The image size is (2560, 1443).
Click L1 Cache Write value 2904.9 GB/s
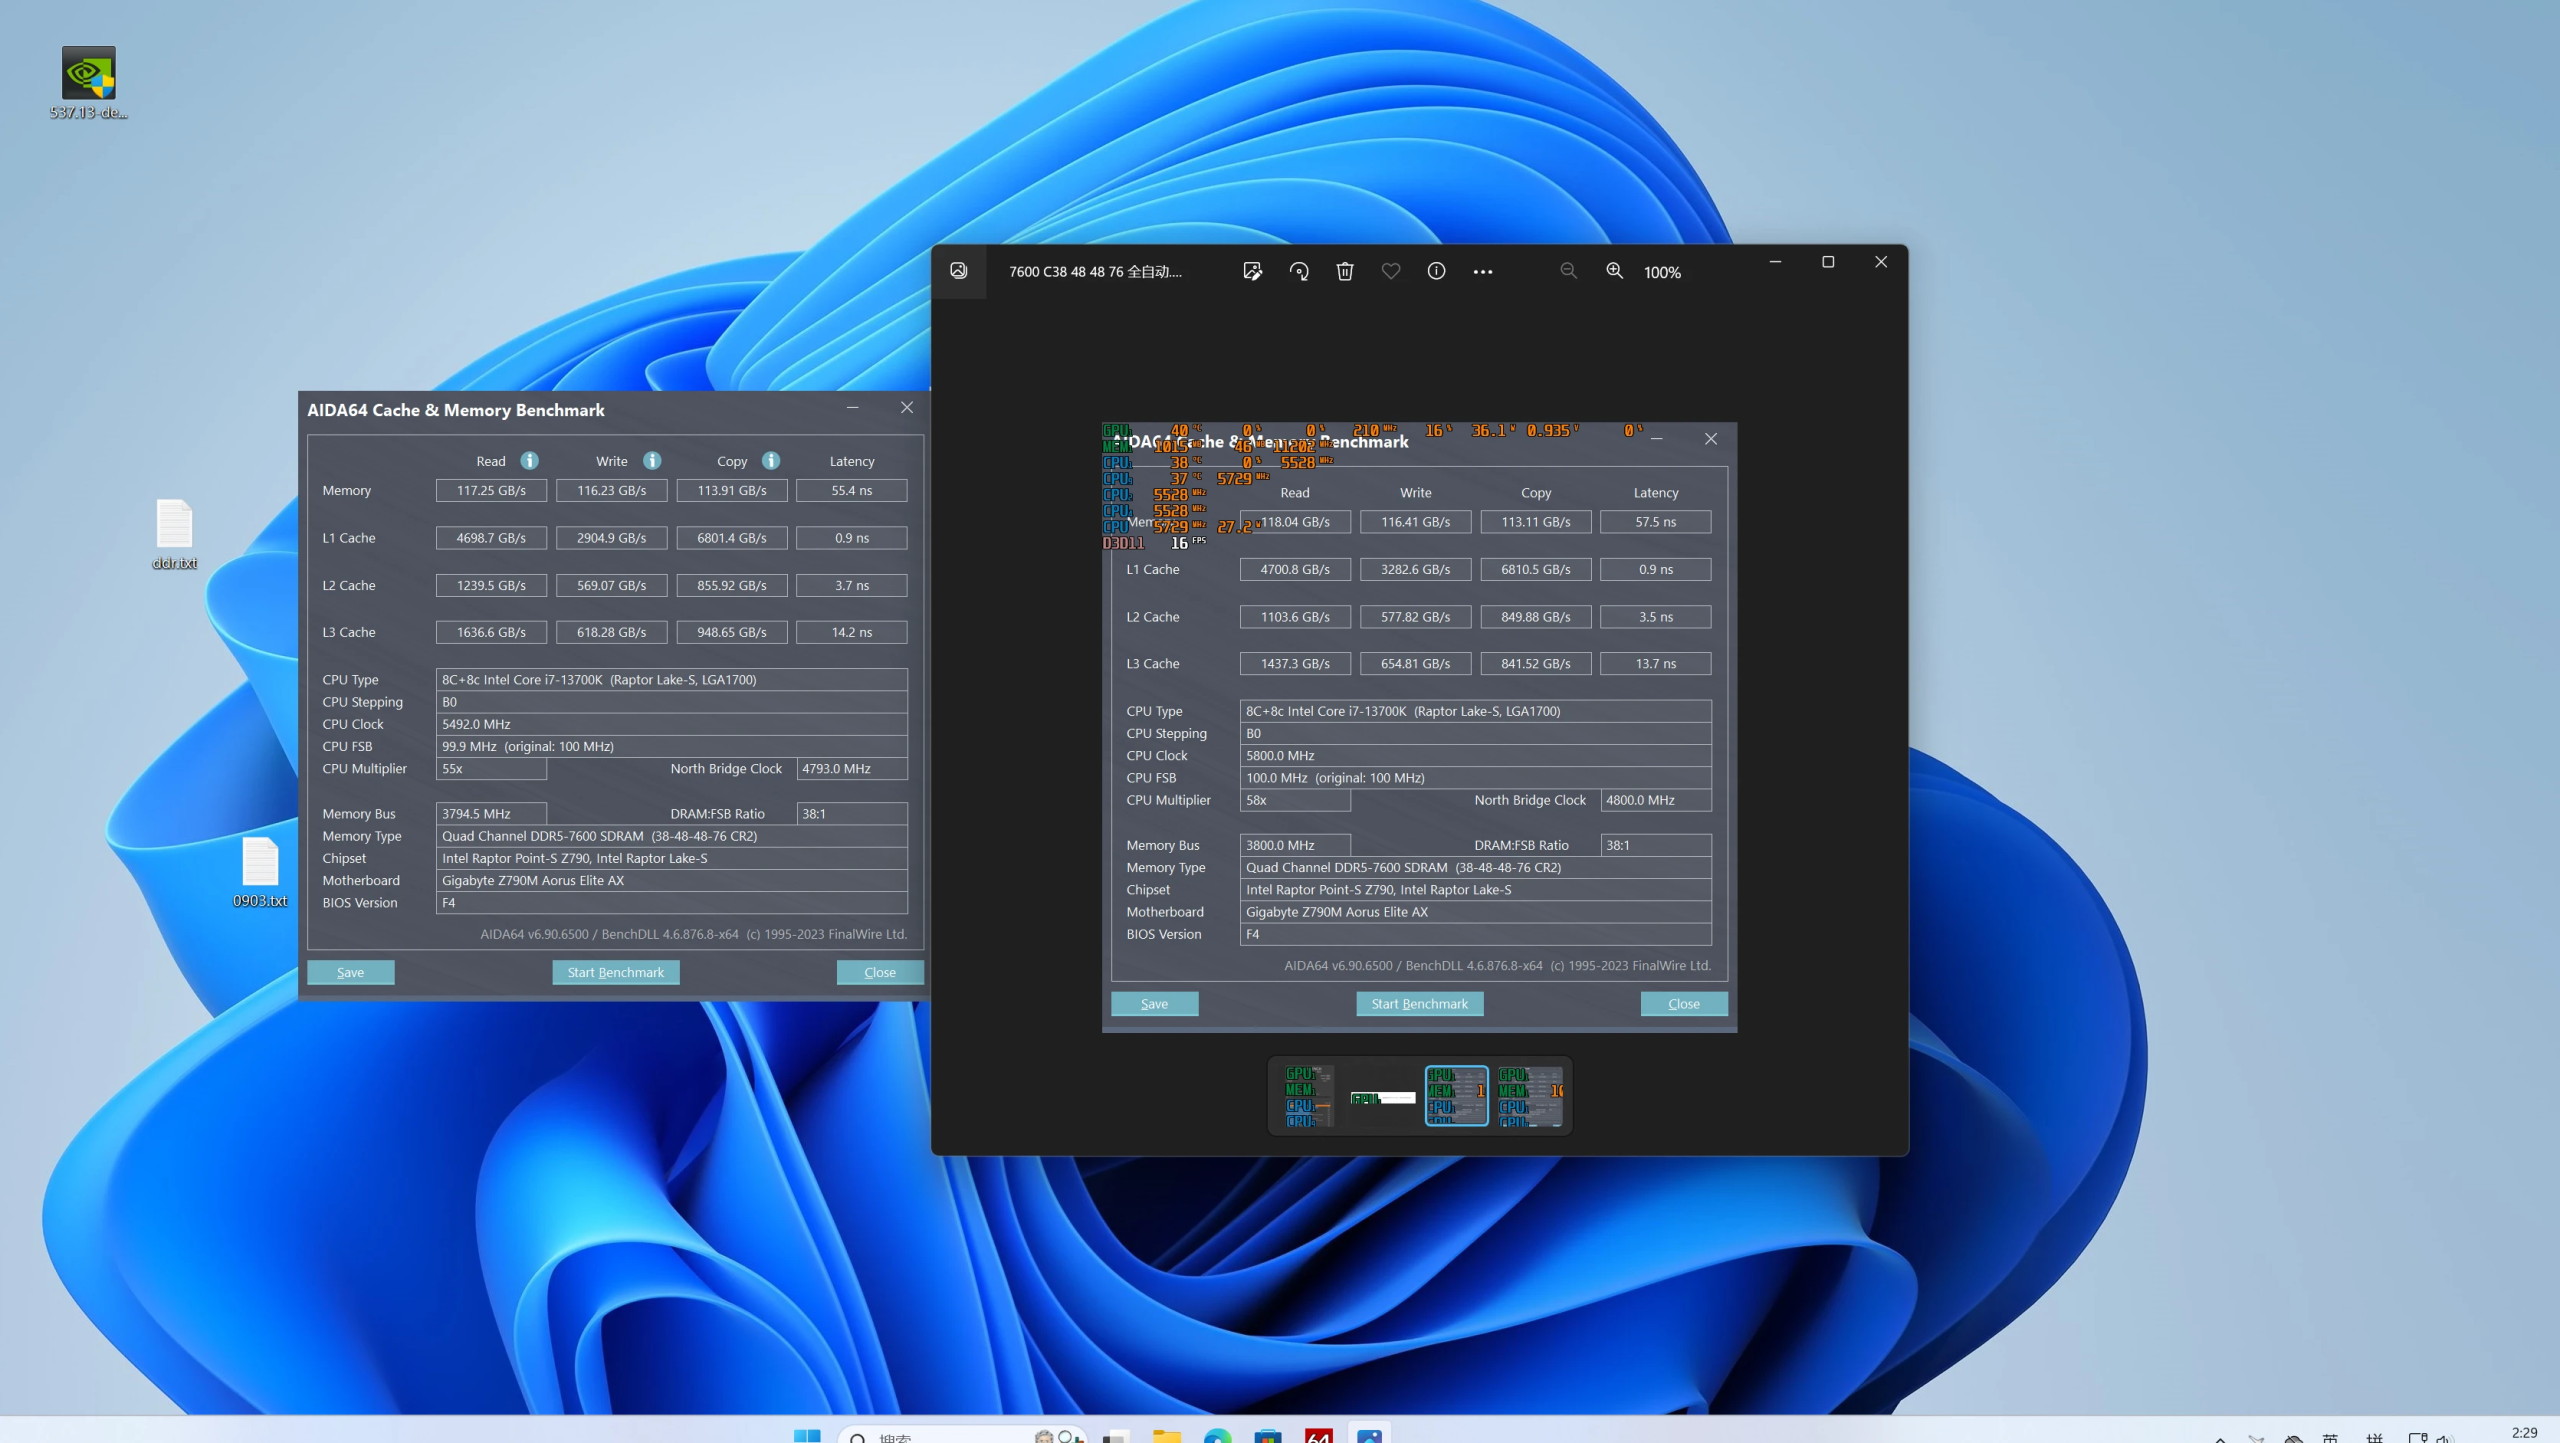point(612,538)
